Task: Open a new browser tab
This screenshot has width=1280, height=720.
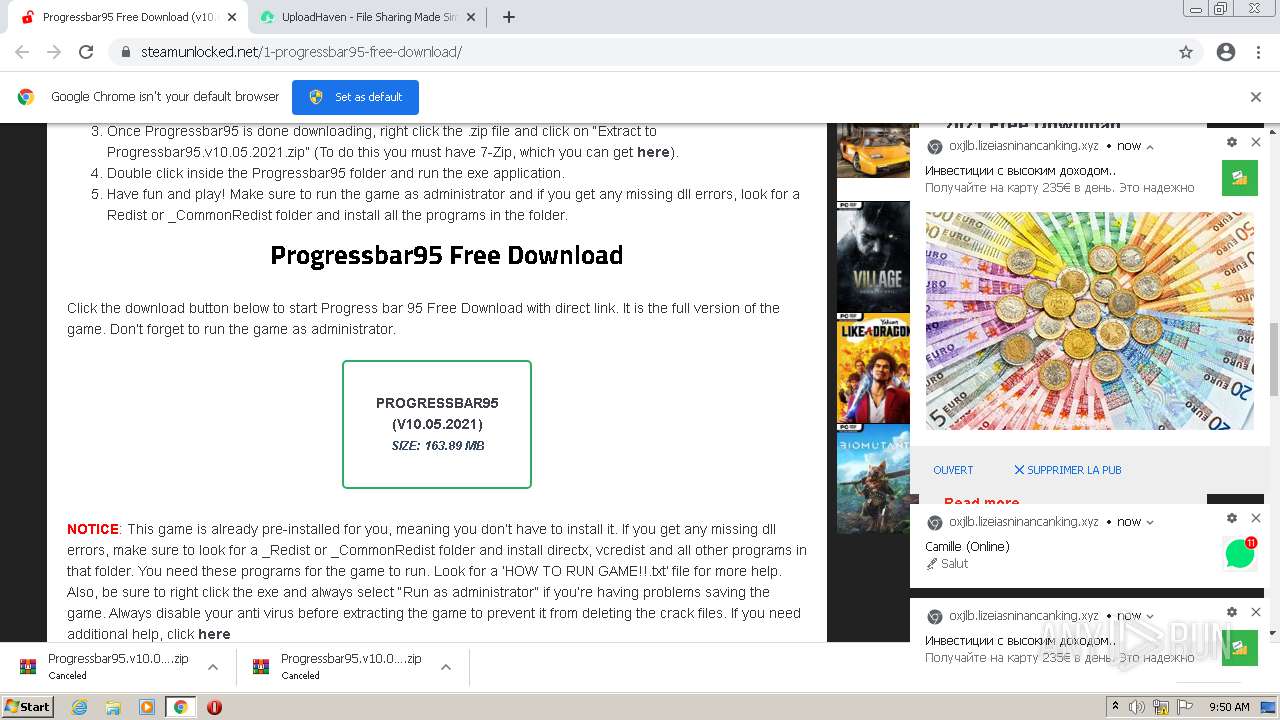Action: (508, 17)
